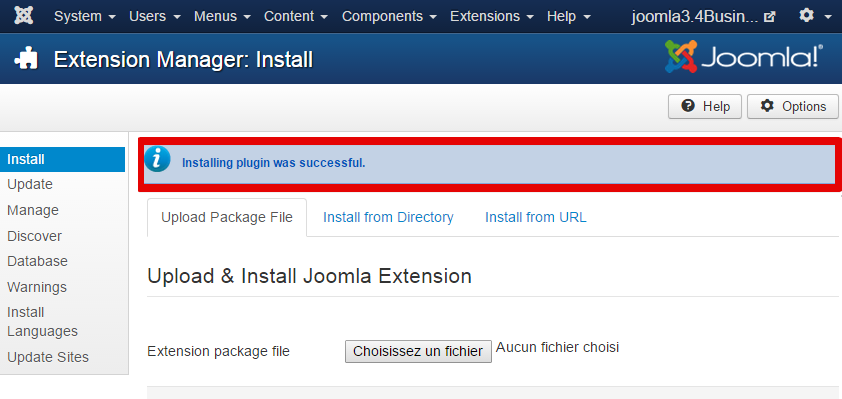The image size is (842, 399).
Task: Click the external link icon beside site name
Action: pos(770,17)
